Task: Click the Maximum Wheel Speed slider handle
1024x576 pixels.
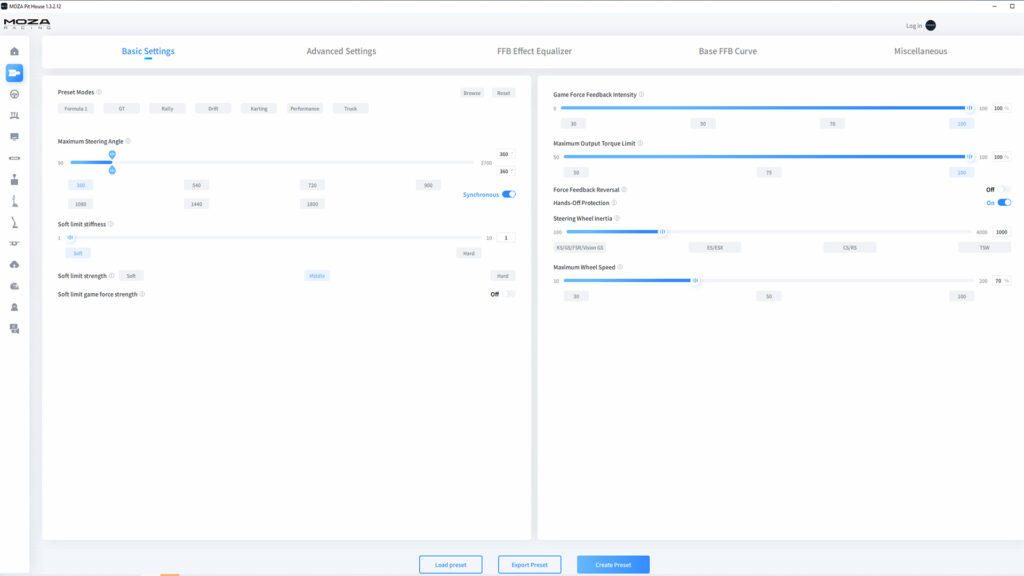Action: click(x=695, y=280)
